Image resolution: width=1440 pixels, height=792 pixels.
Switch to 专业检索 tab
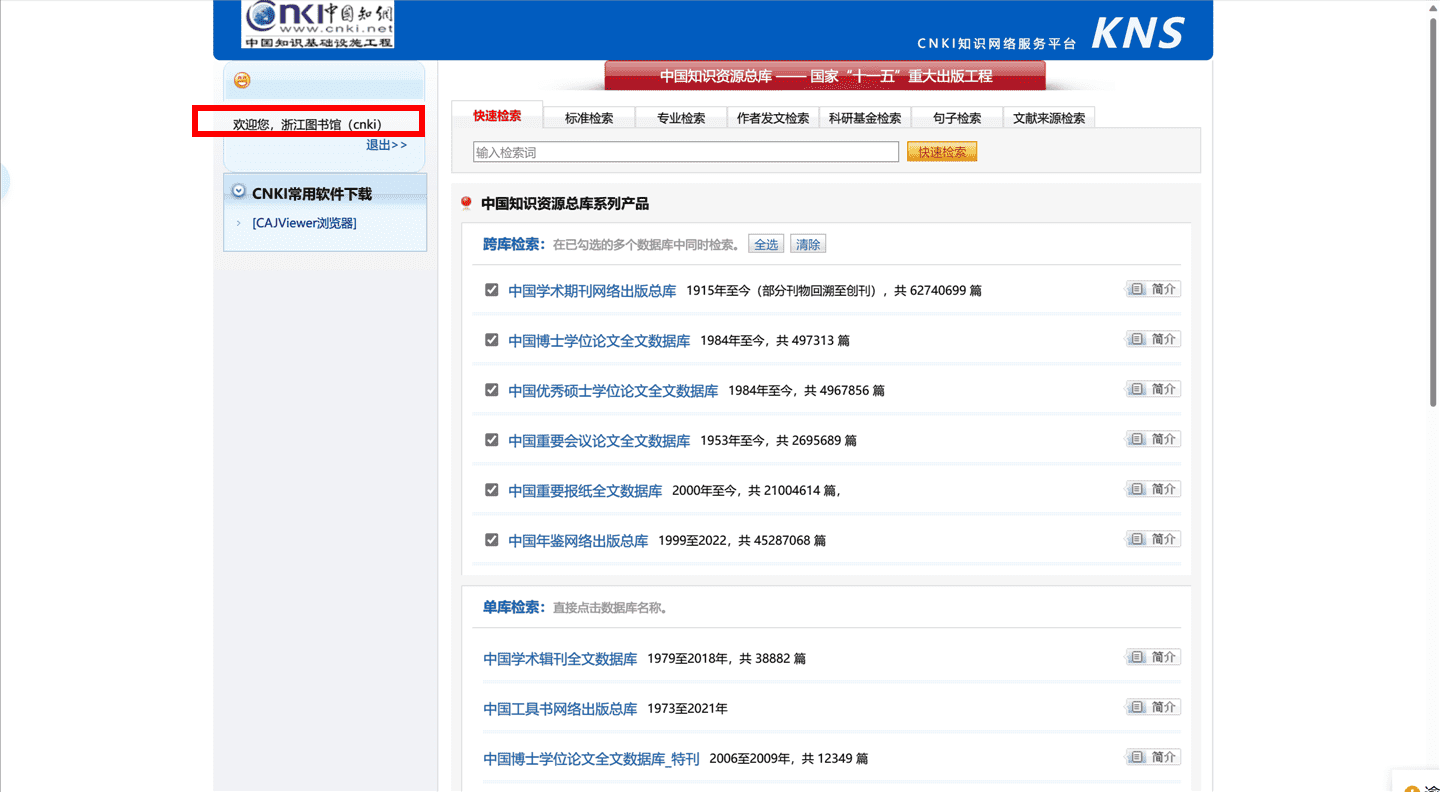coord(681,118)
